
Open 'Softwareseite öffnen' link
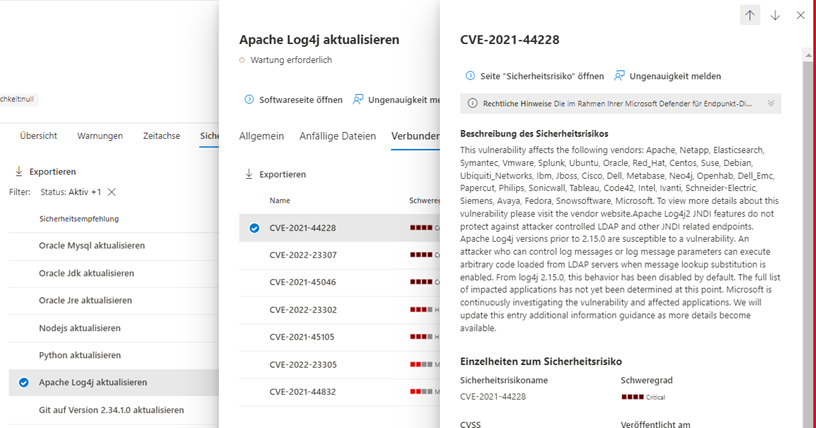[x=294, y=99]
